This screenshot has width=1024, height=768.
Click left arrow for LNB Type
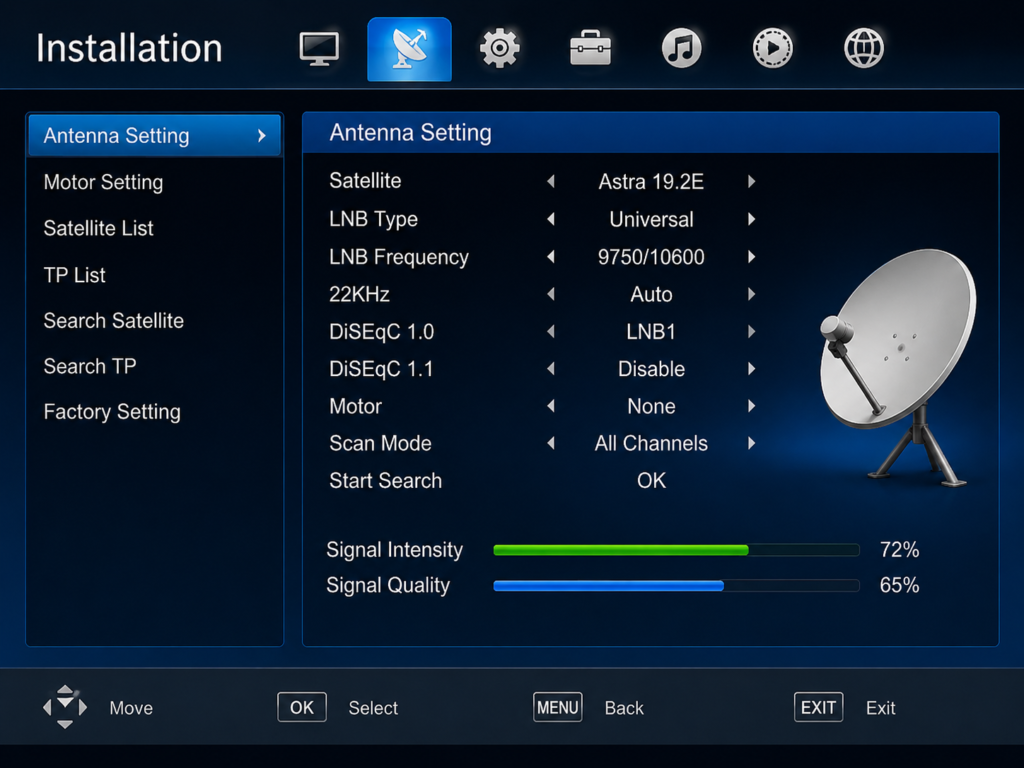[x=551, y=219]
